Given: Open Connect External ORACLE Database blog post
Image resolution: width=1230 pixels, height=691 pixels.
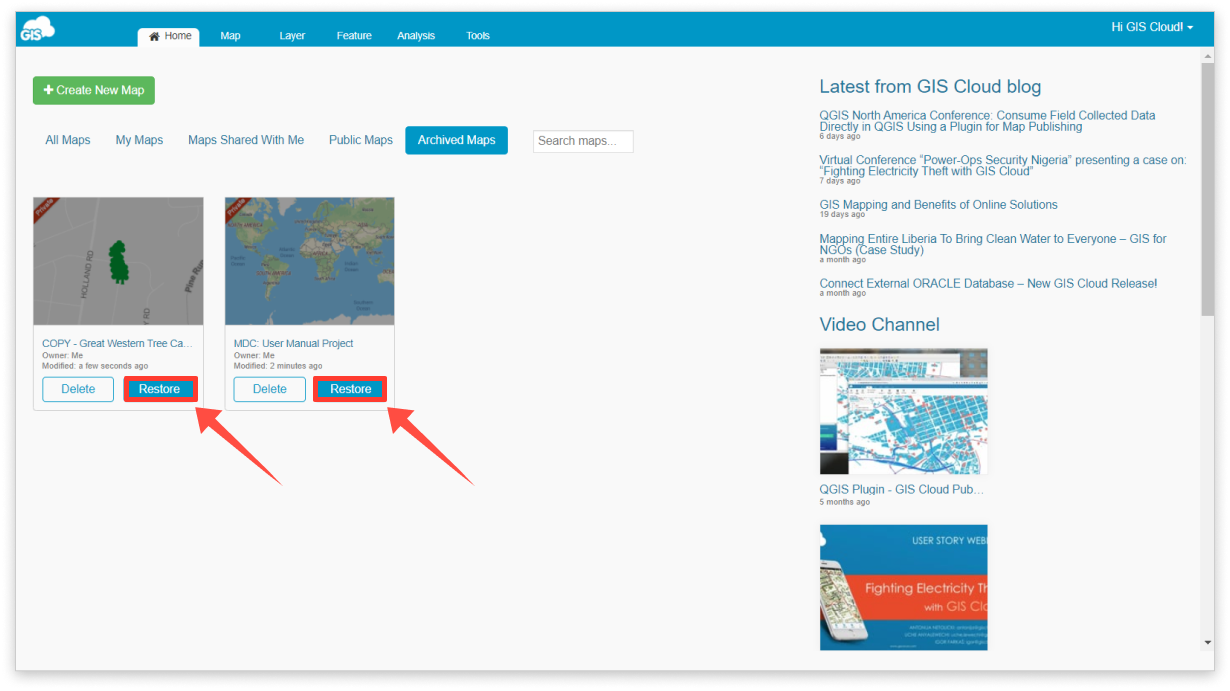Looking at the screenshot, I should [x=988, y=284].
